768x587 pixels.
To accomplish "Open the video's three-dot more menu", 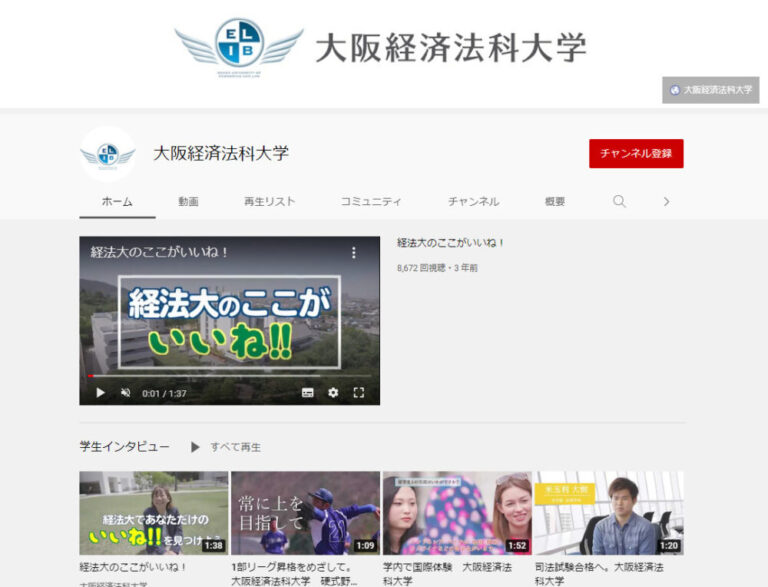I will [x=353, y=253].
